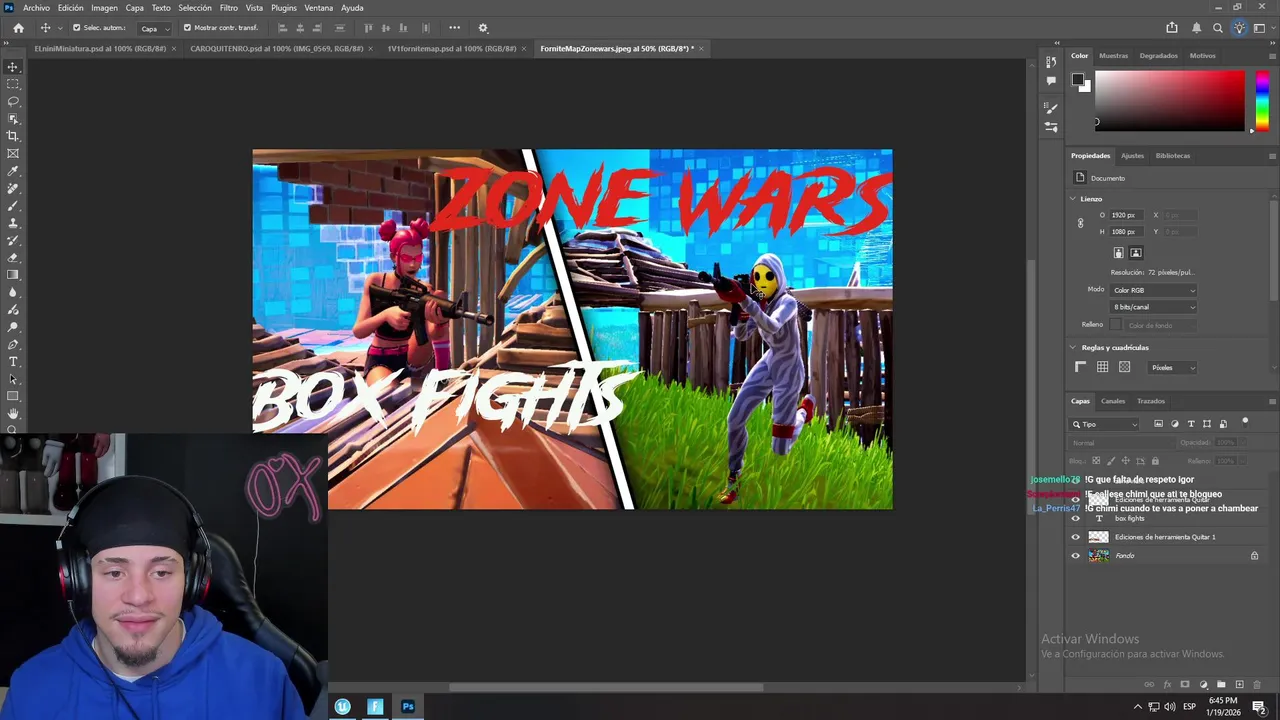Open the Filtro menu
The height and width of the screenshot is (720, 1280).
coord(229,8)
